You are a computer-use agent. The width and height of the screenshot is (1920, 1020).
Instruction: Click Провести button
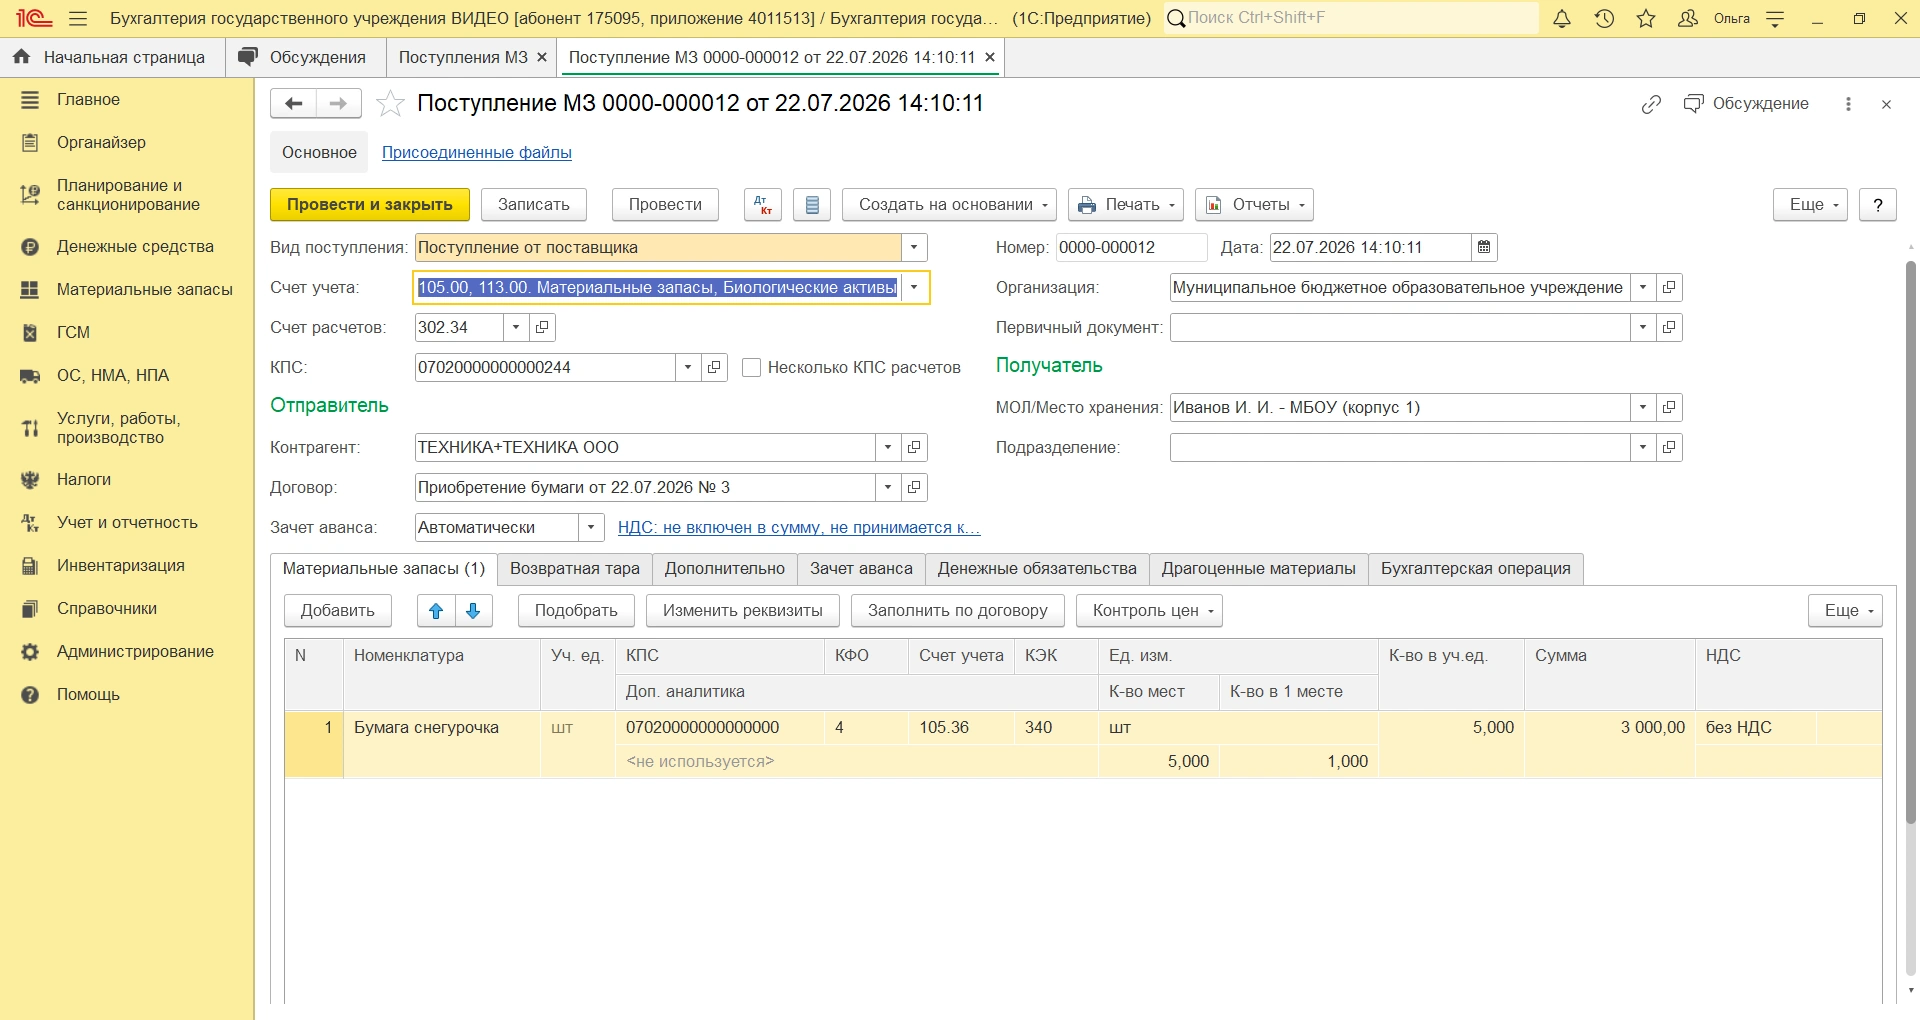pos(665,205)
